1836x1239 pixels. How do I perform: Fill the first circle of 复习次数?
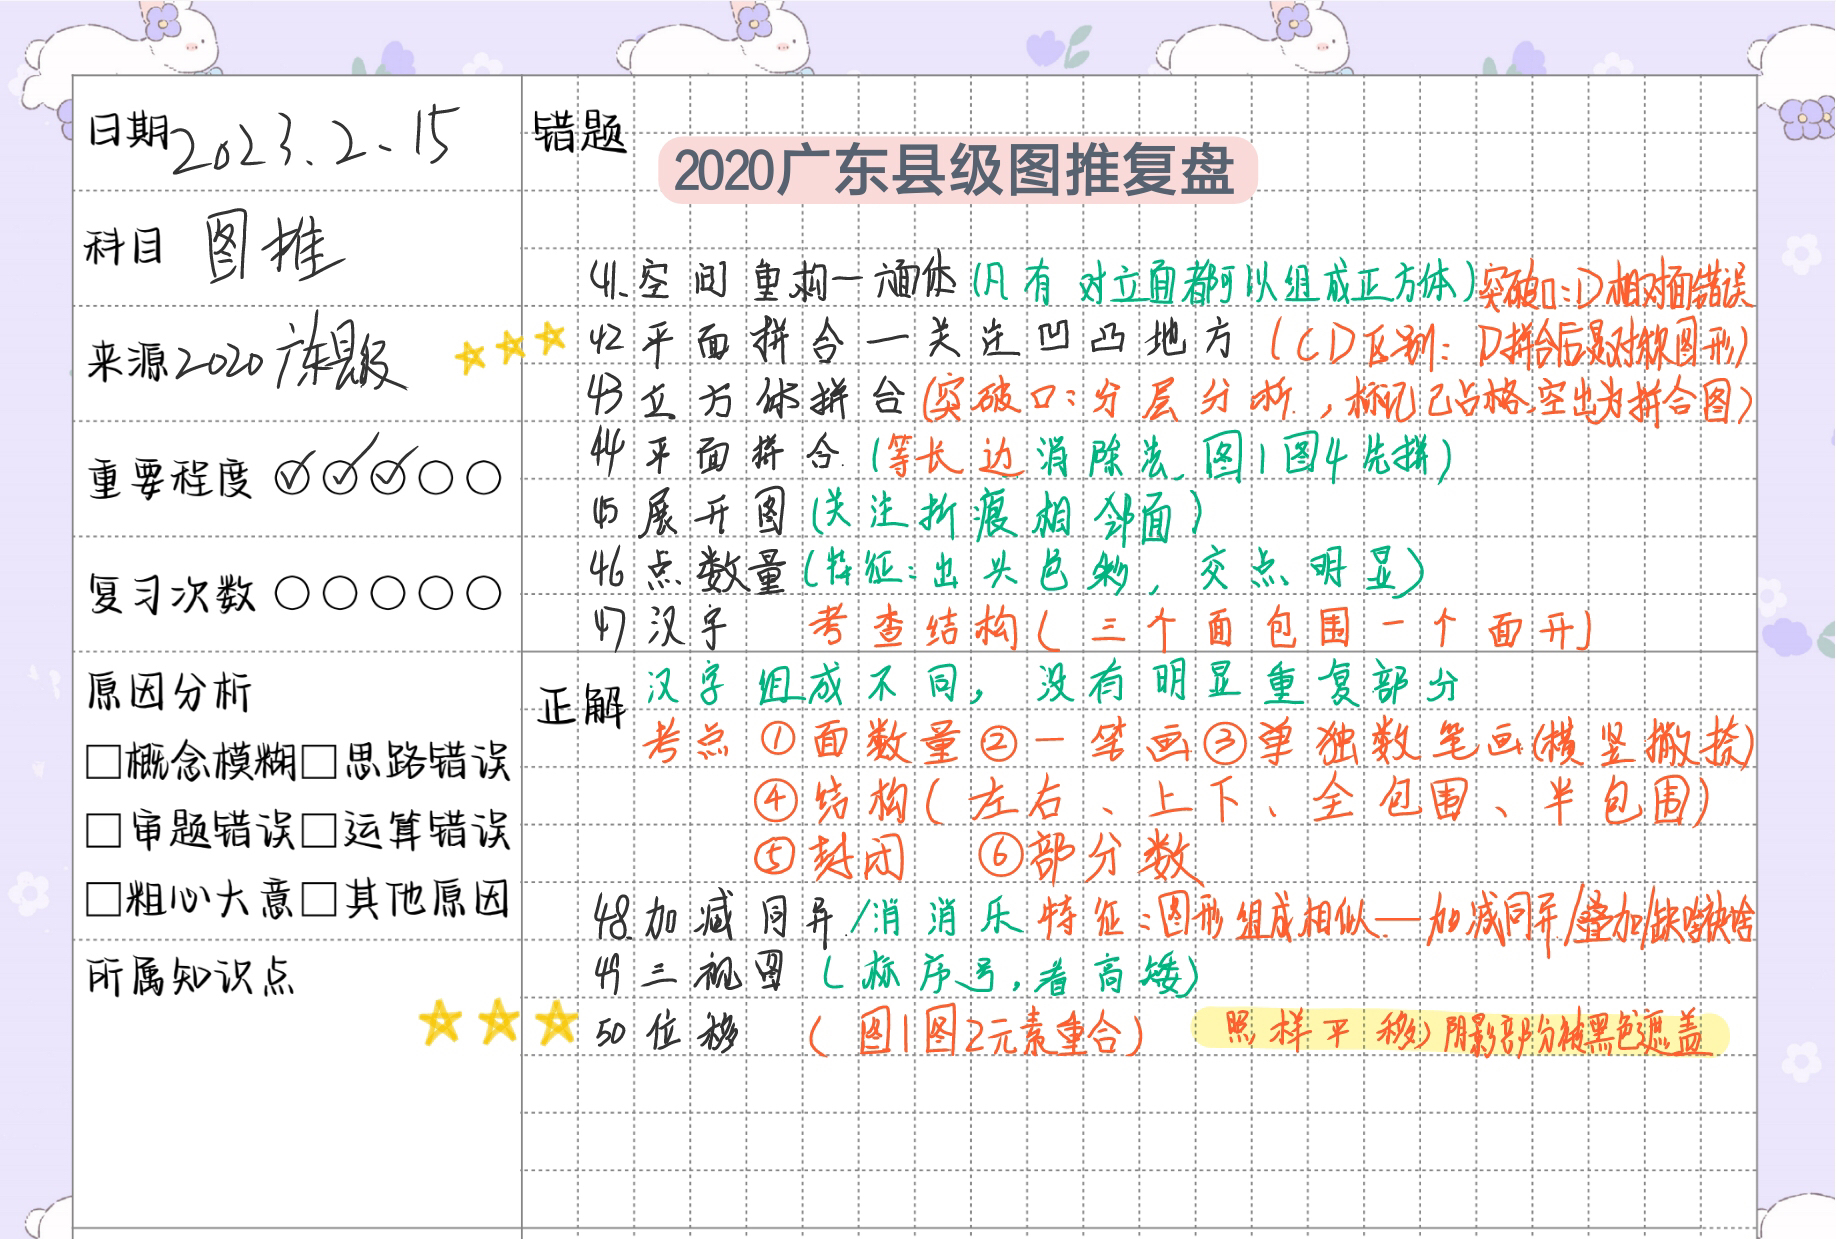[292, 594]
